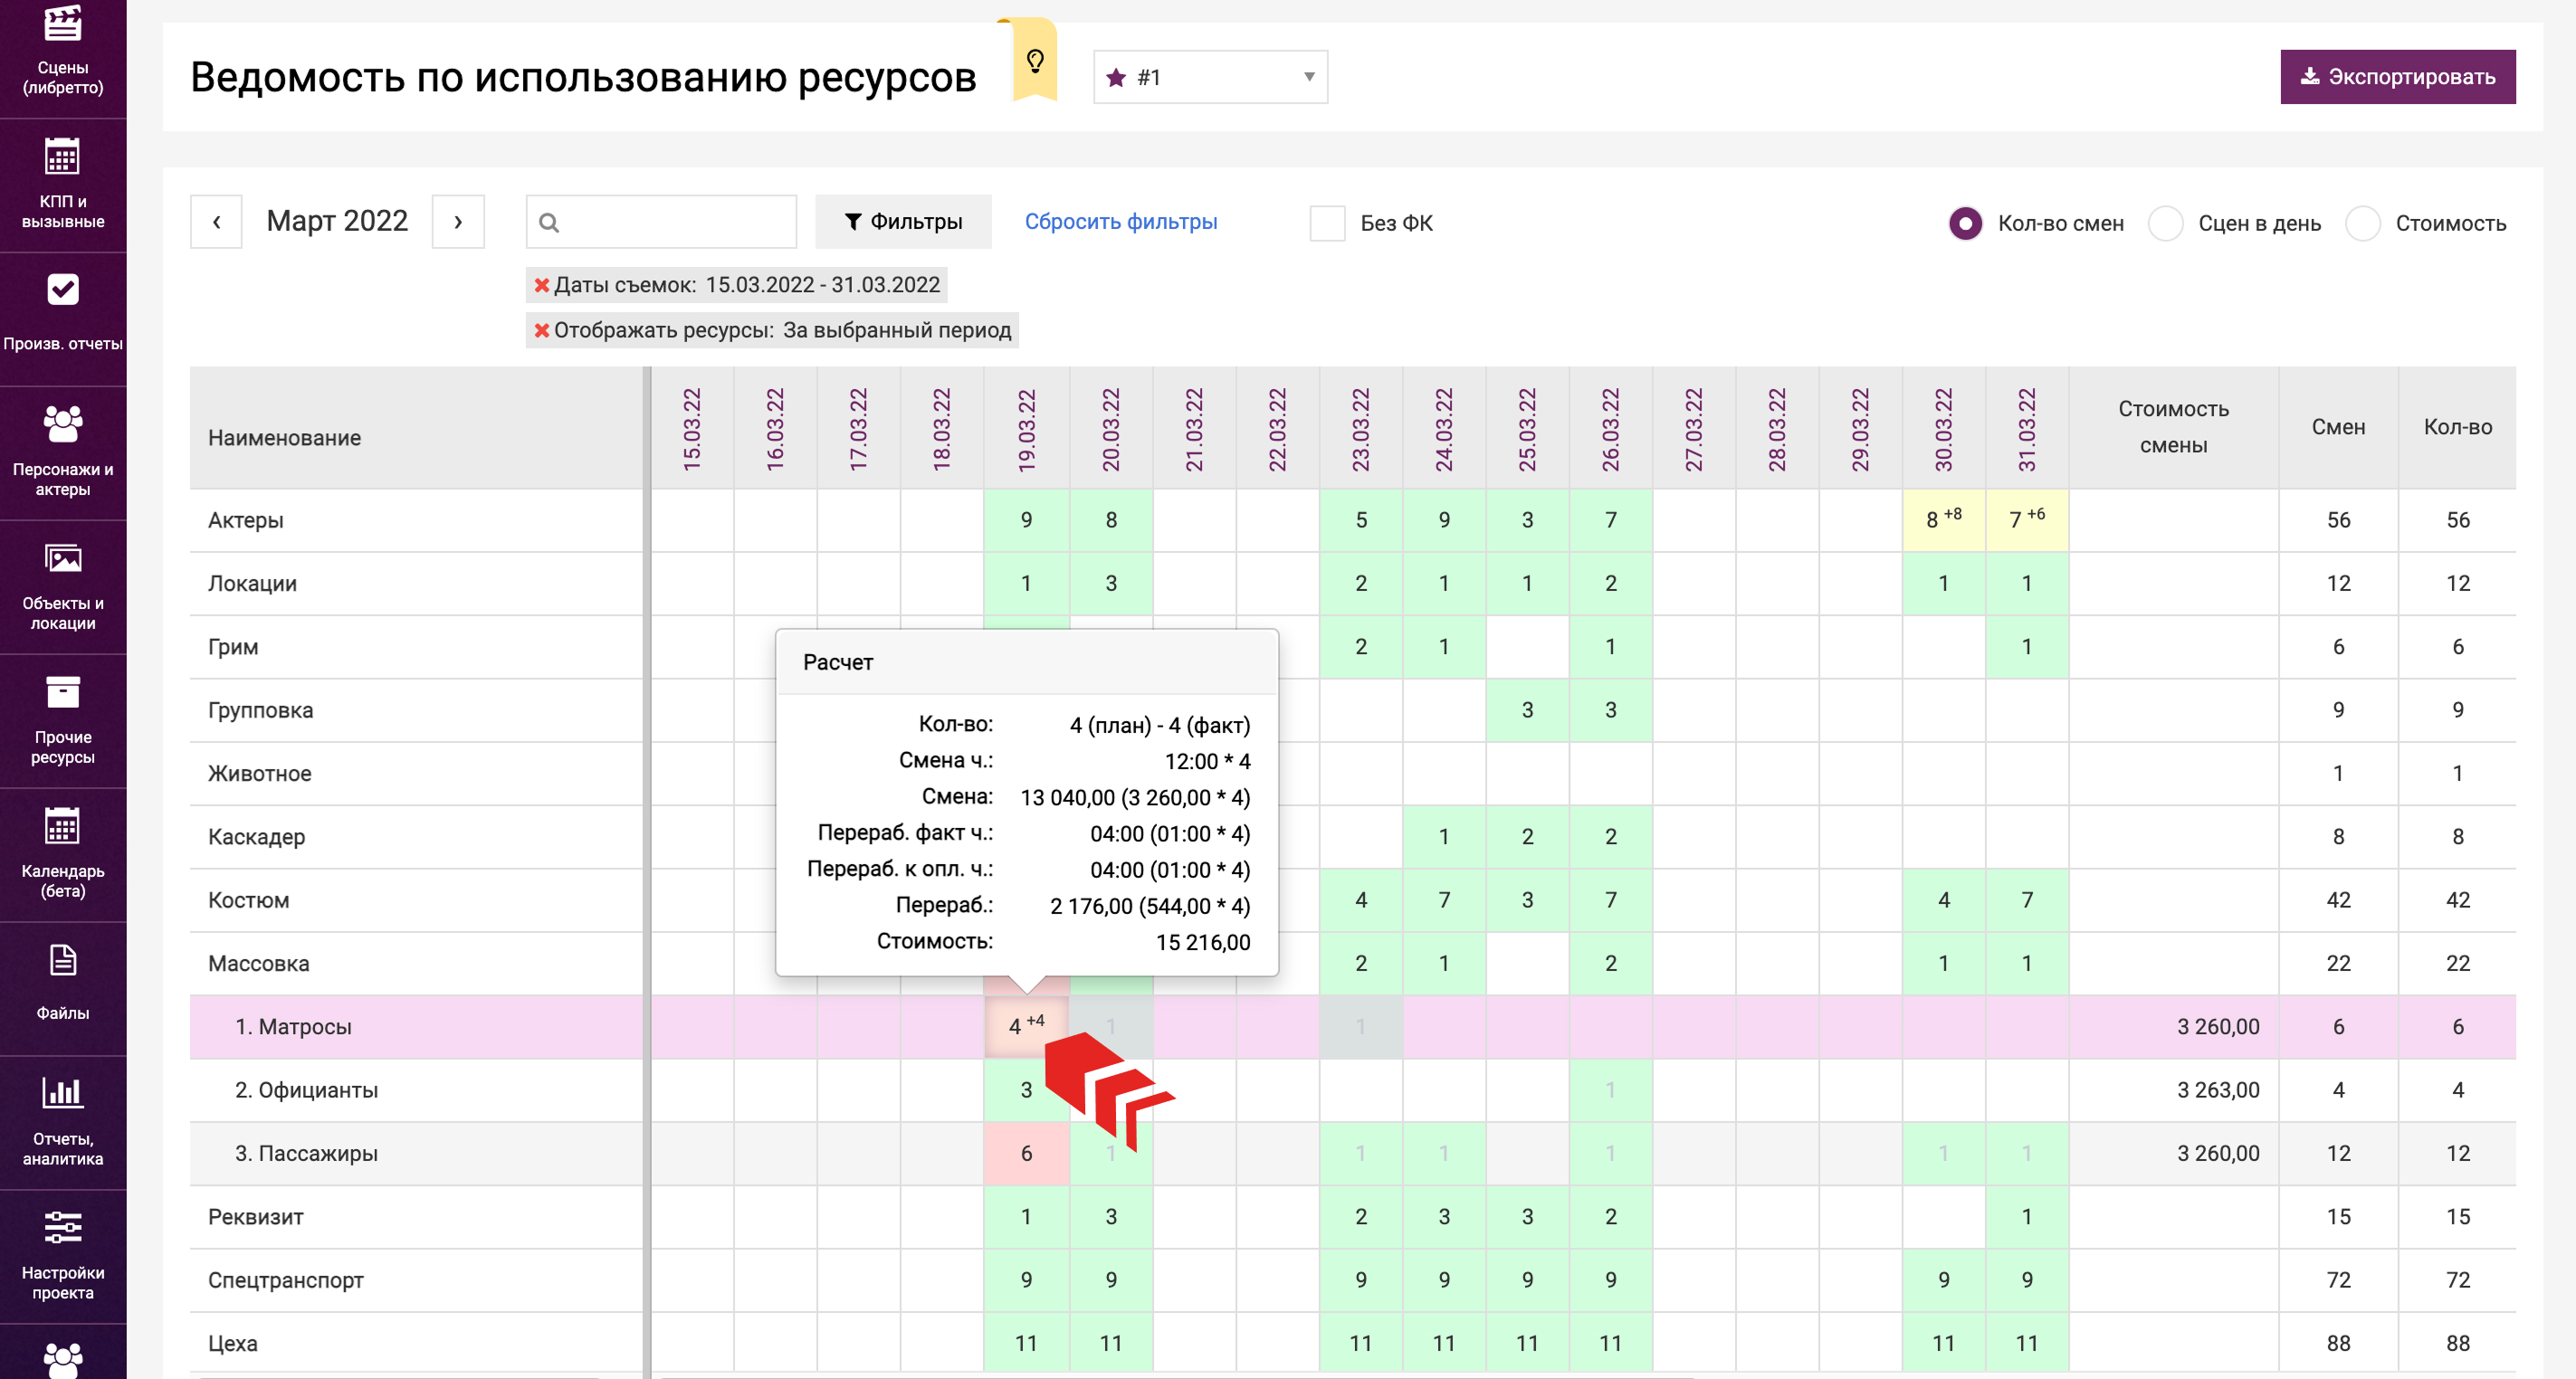This screenshot has height=1379, width=2576.
Task: Click the 23.03.22 column header
Action: coord(1360,429)
